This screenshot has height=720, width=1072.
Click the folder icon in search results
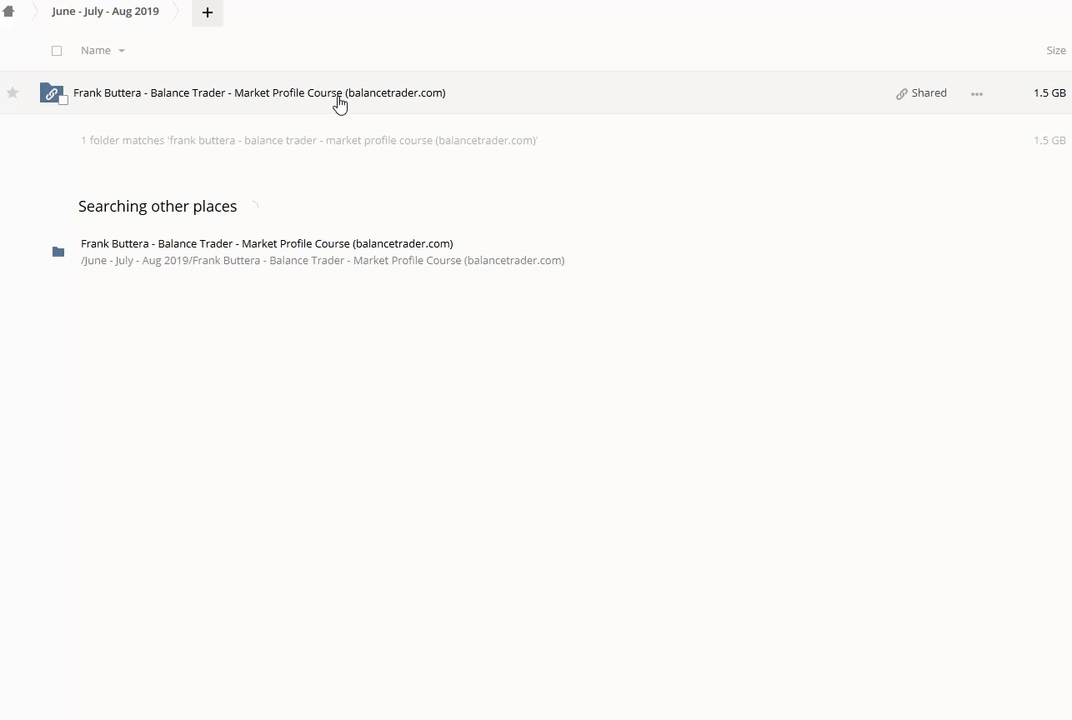(58, 252)
